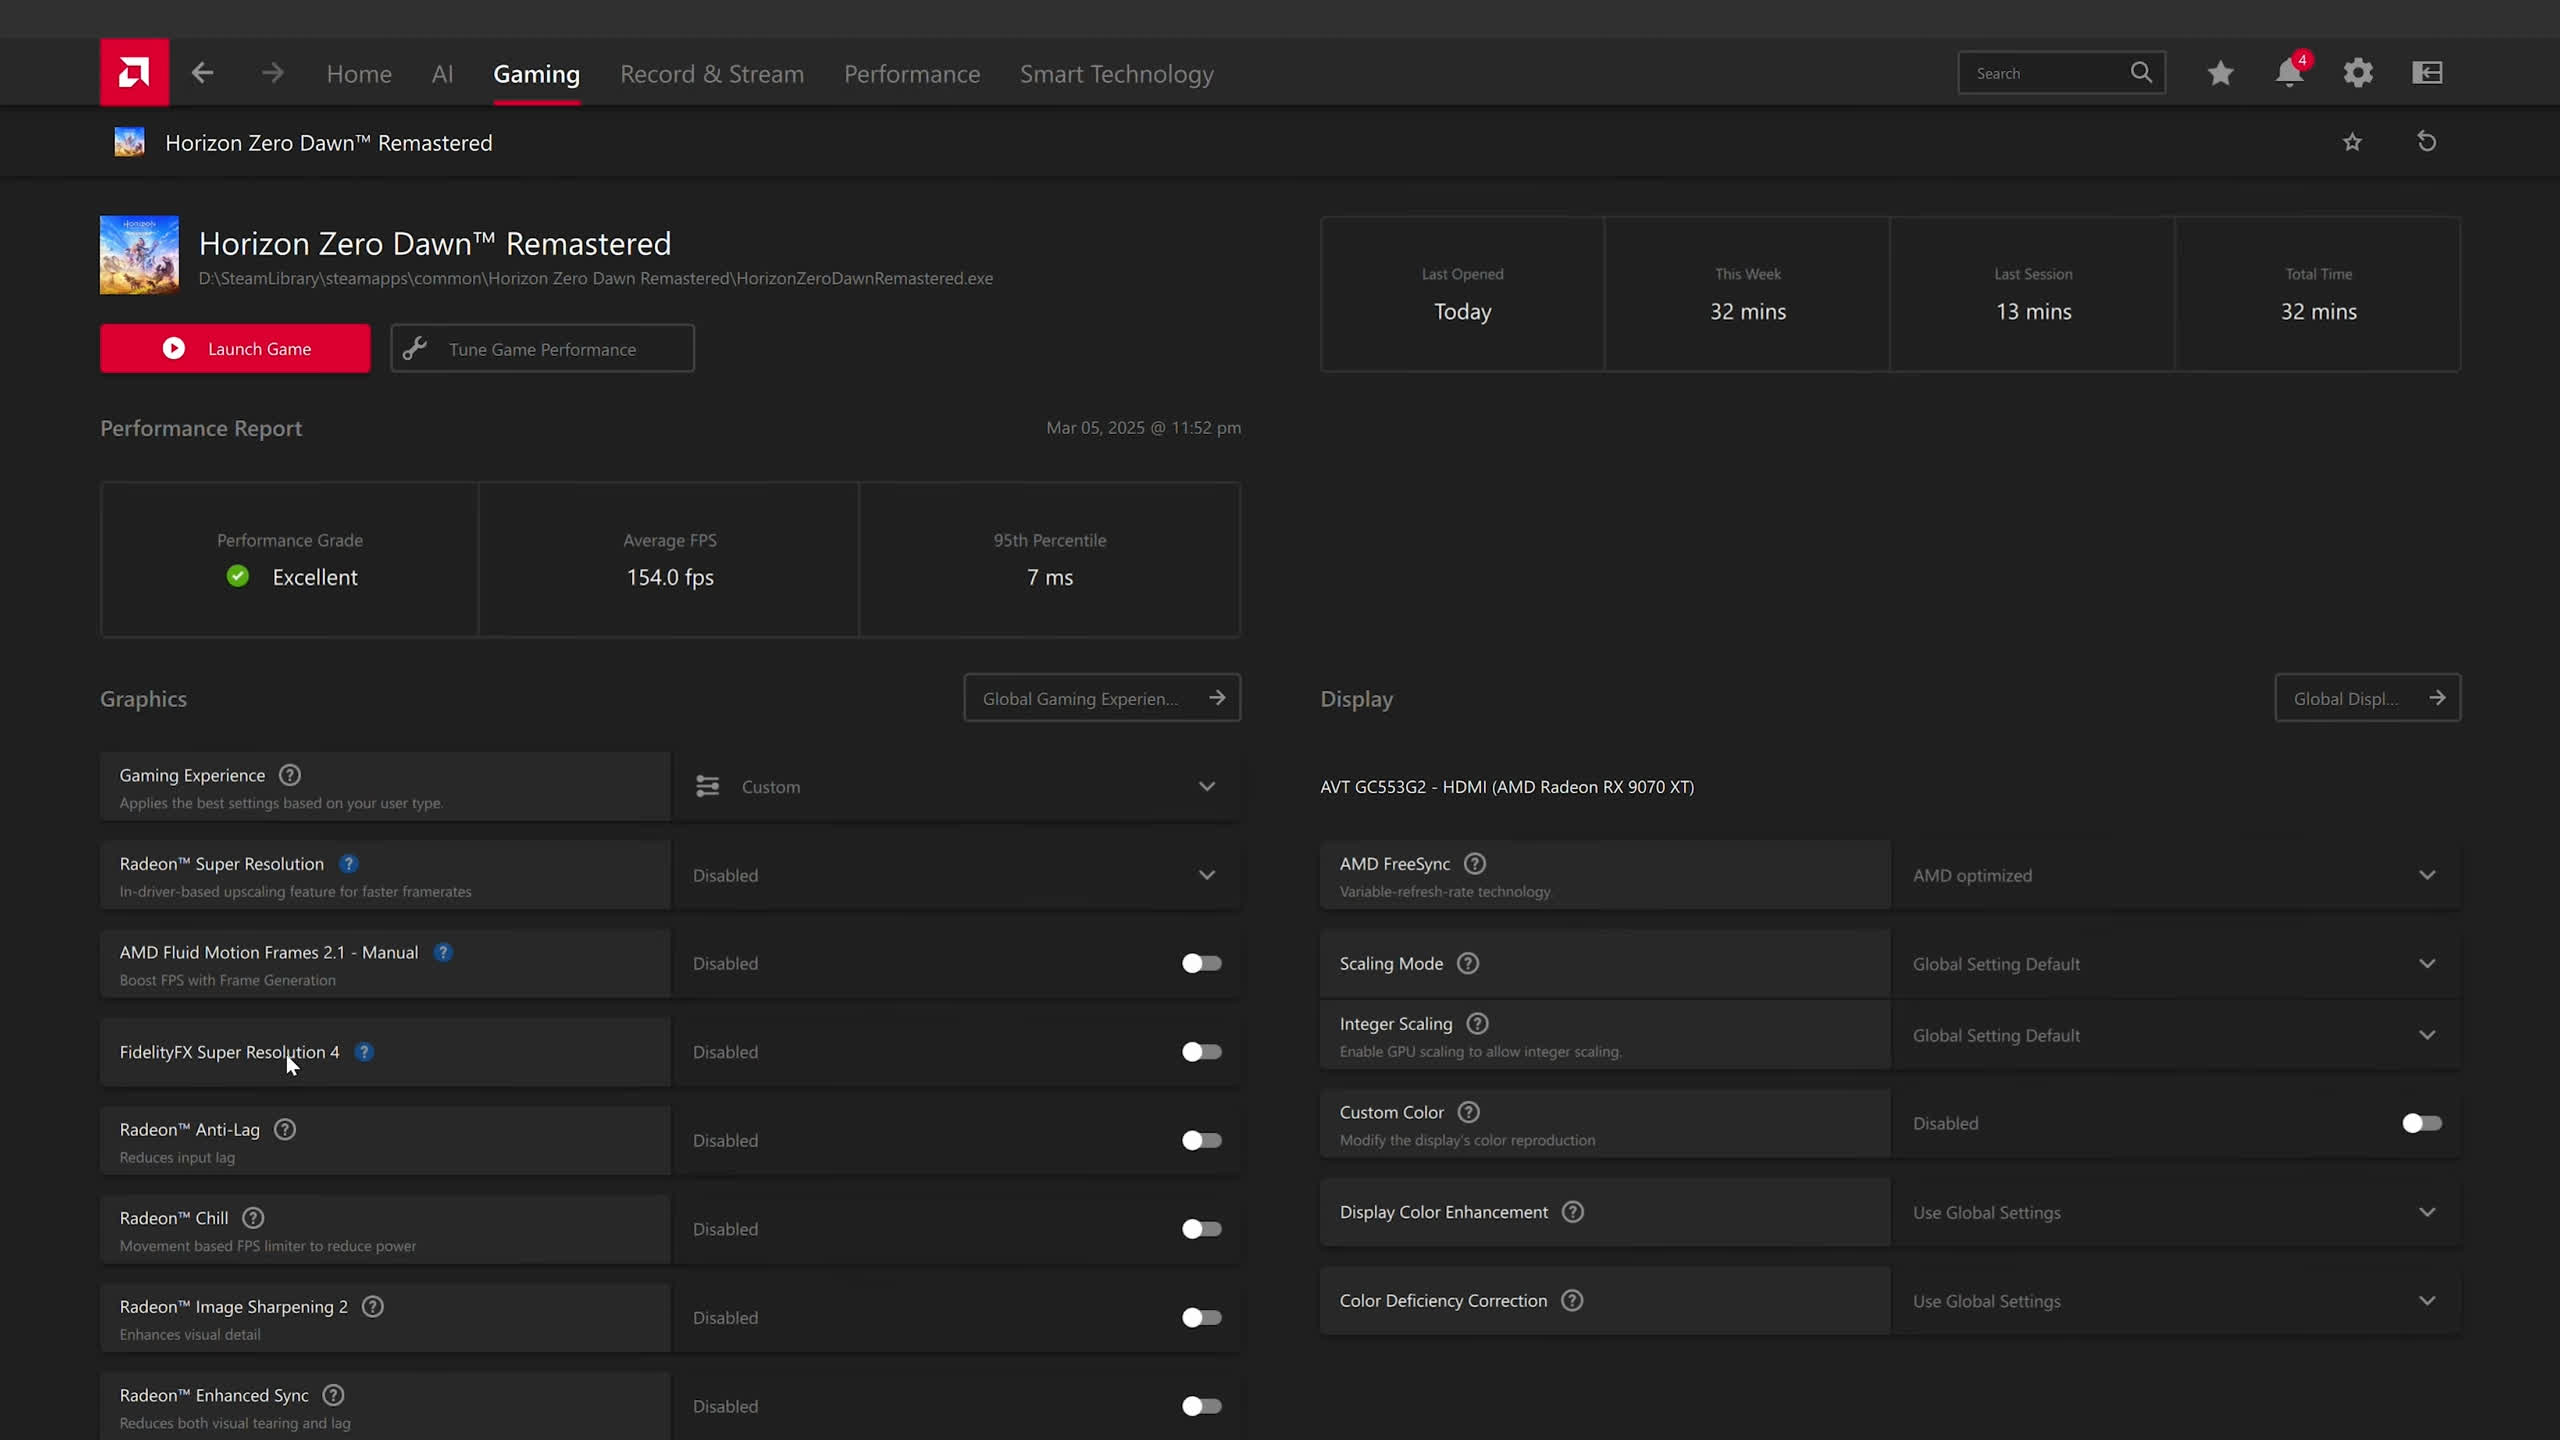The width and height of the screenshot is (2560, 1440).
Task: Click the Average FPS 154.0 fps value
Action: point(670,577)
